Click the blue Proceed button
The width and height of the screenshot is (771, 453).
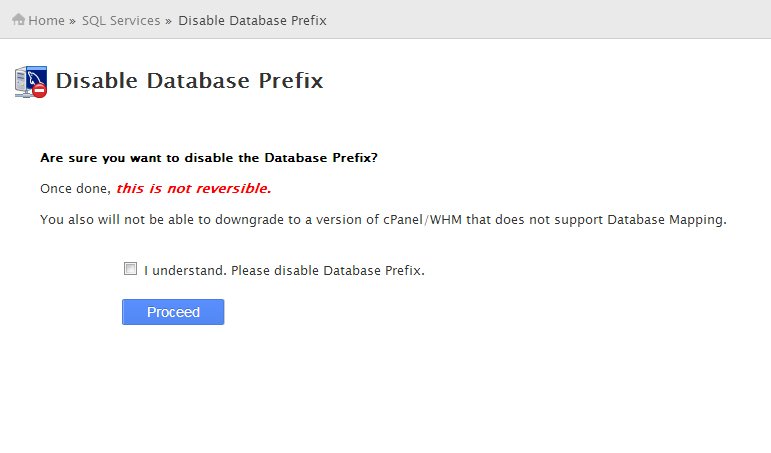[173, 312]
